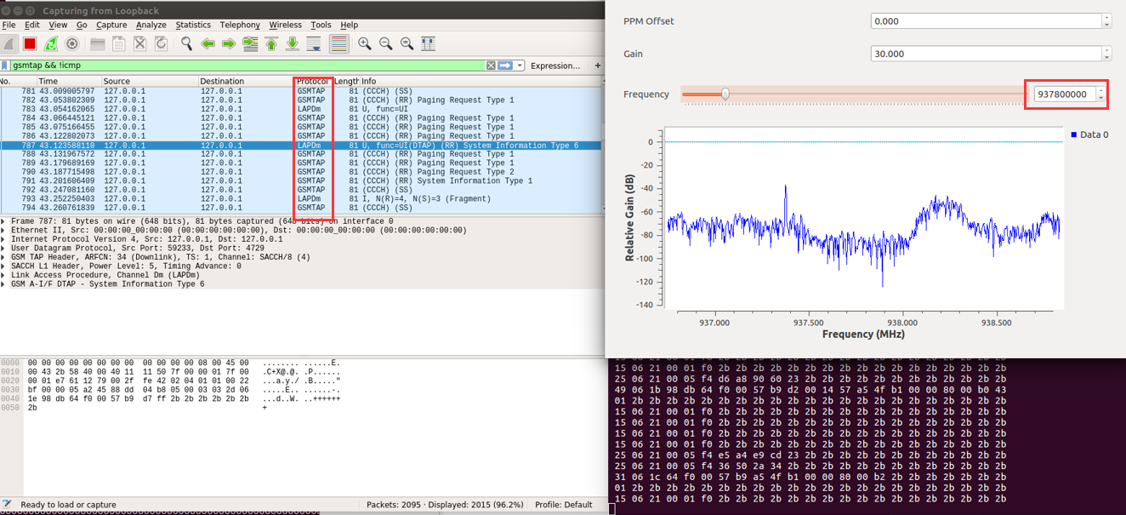Expand the GSM TAP Header section
The height and width of the screenshot is (515, 1126).
5,257
